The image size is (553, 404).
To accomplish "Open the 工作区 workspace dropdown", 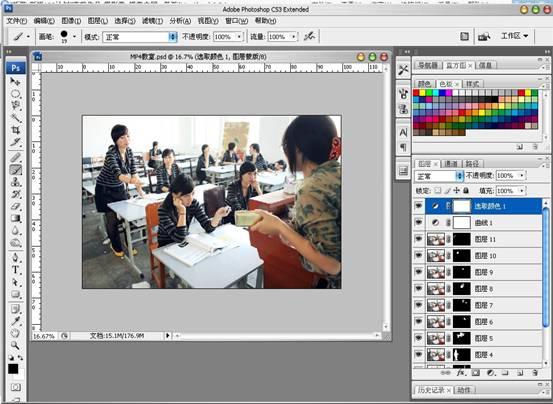I will click(x=515, y=36).
